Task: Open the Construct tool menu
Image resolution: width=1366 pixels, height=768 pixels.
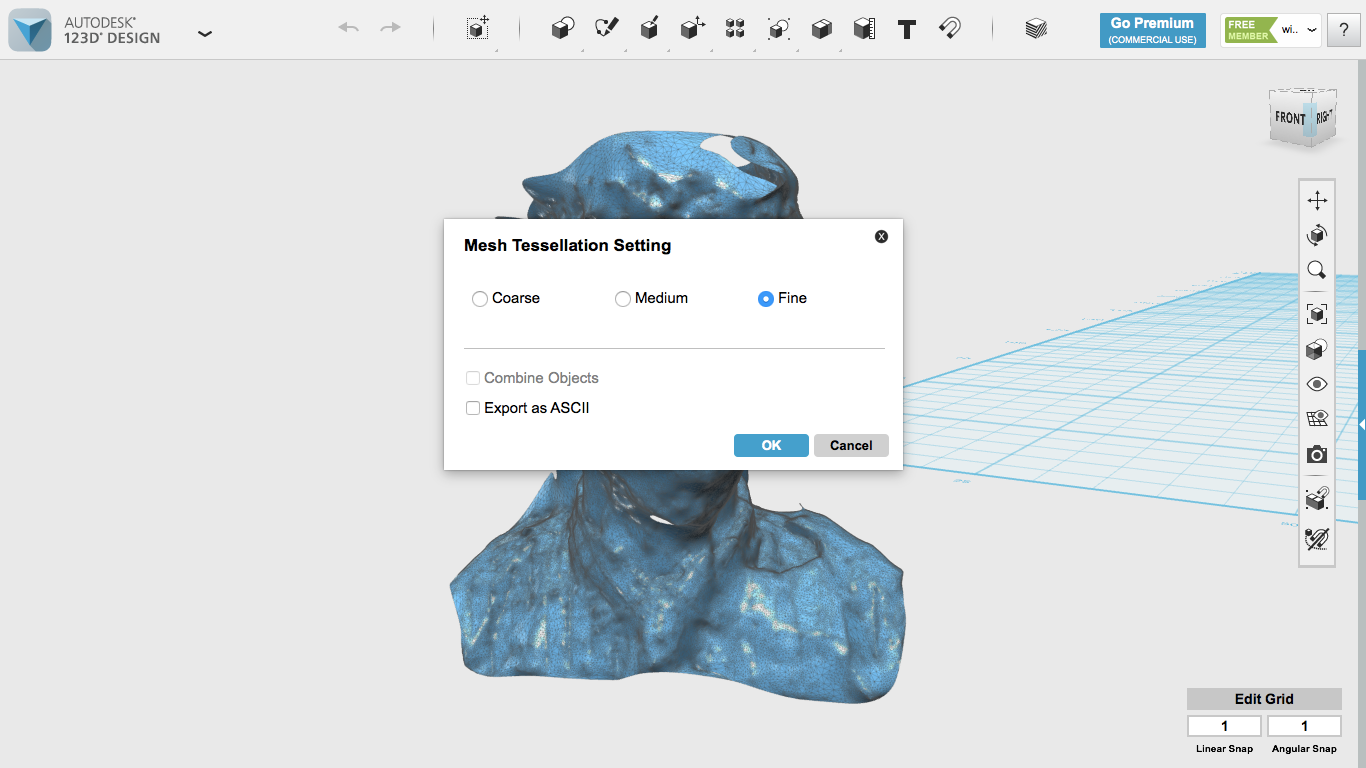Action: (649, 28)
